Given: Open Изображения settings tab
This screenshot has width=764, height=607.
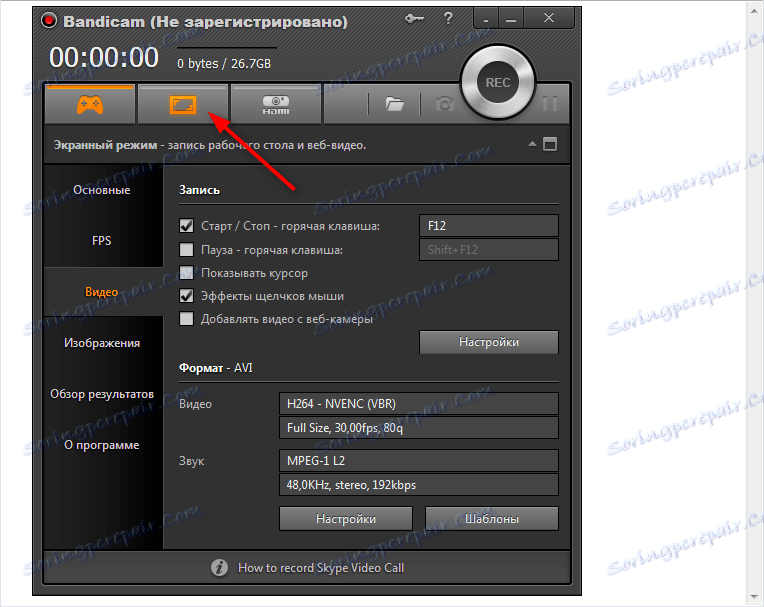Looking at the screenshot, I should coord(102,343).
